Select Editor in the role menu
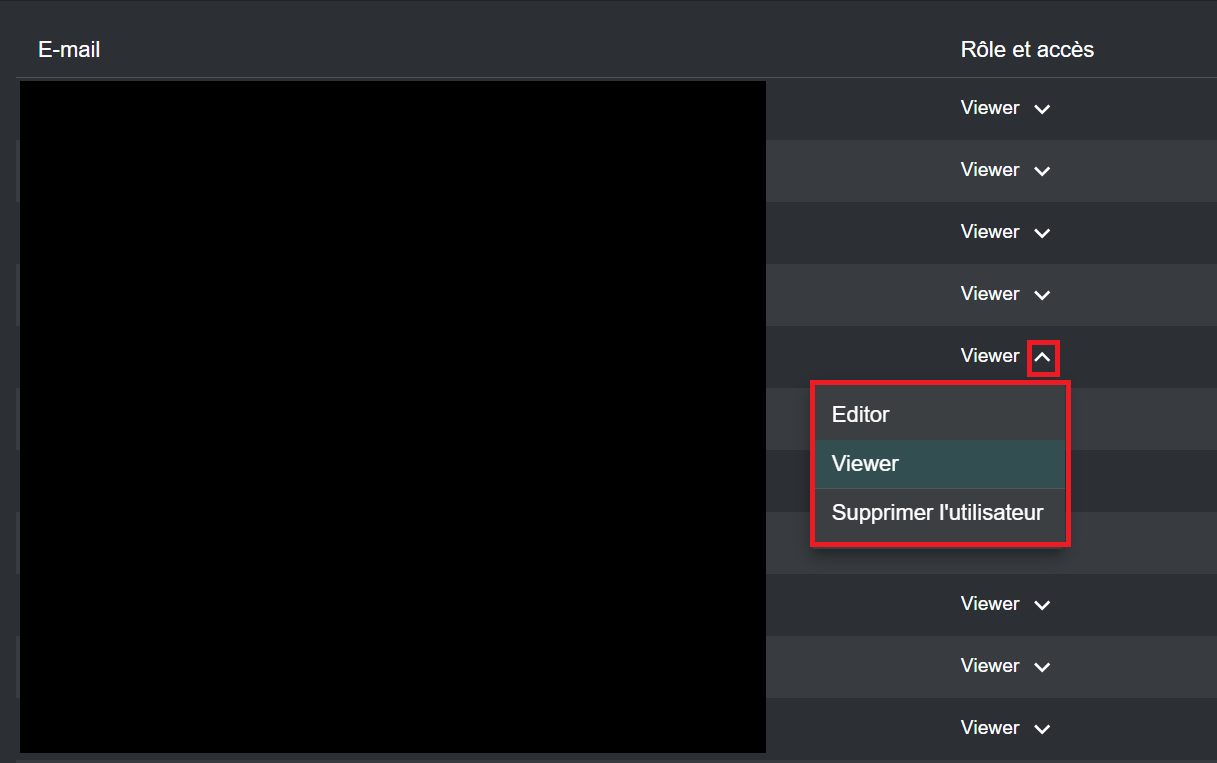The width and height of the screenshot is (1217, 763). tap(861, 414)
